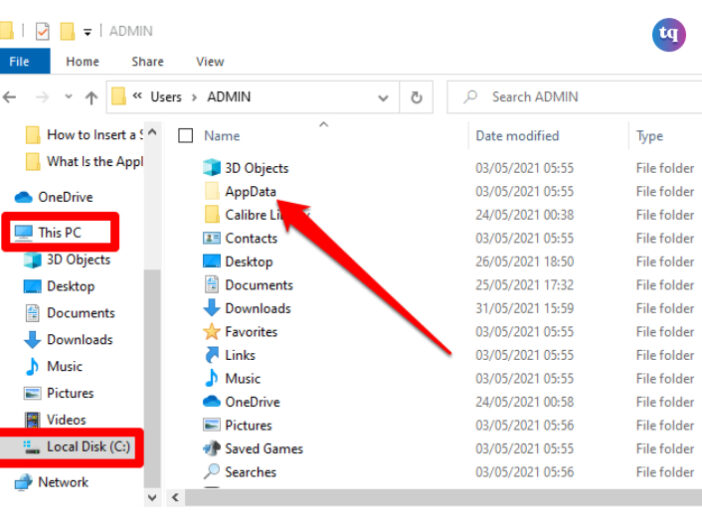The height and width of the screenshot is (526, 702).
Task: Click horizontal scrollbar left arrow
Action: 176,497
